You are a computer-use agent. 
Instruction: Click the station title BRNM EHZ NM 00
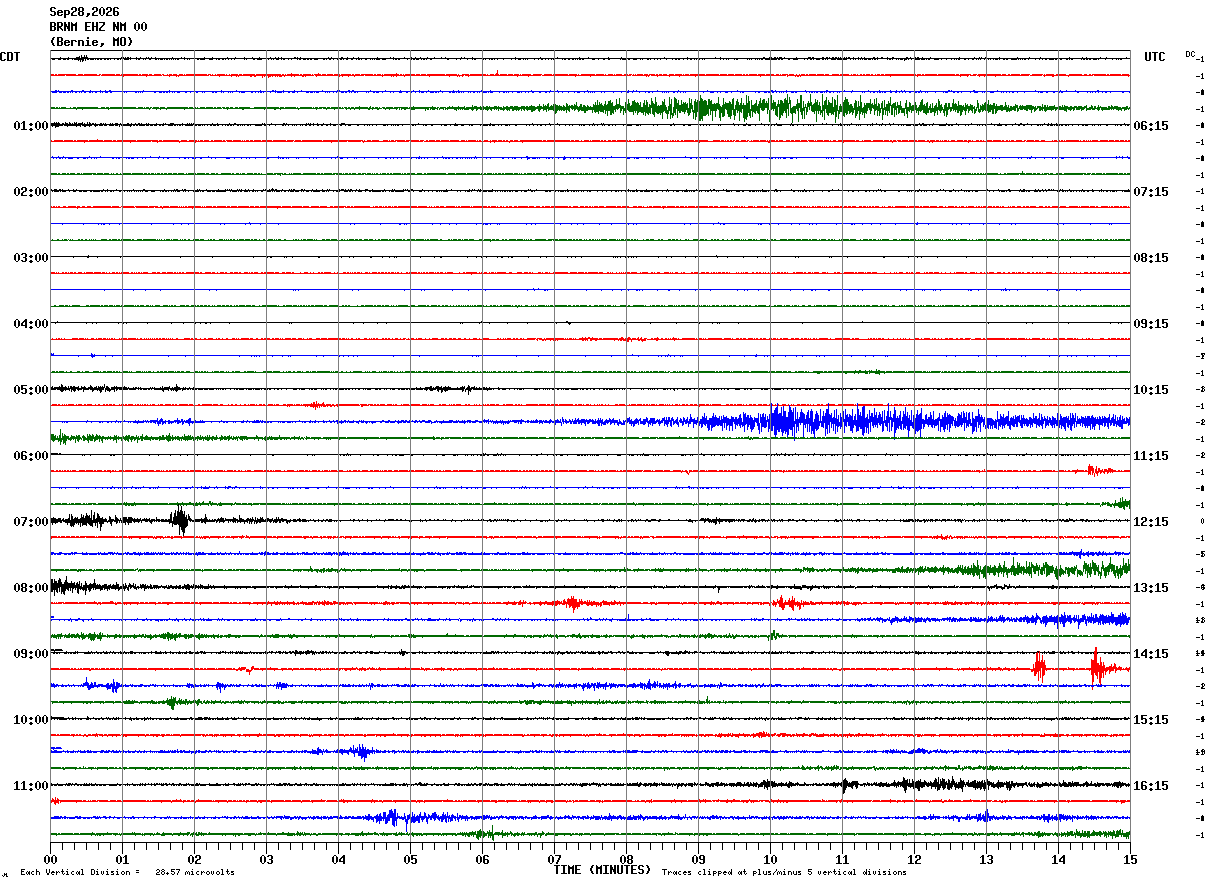(98, 27)
